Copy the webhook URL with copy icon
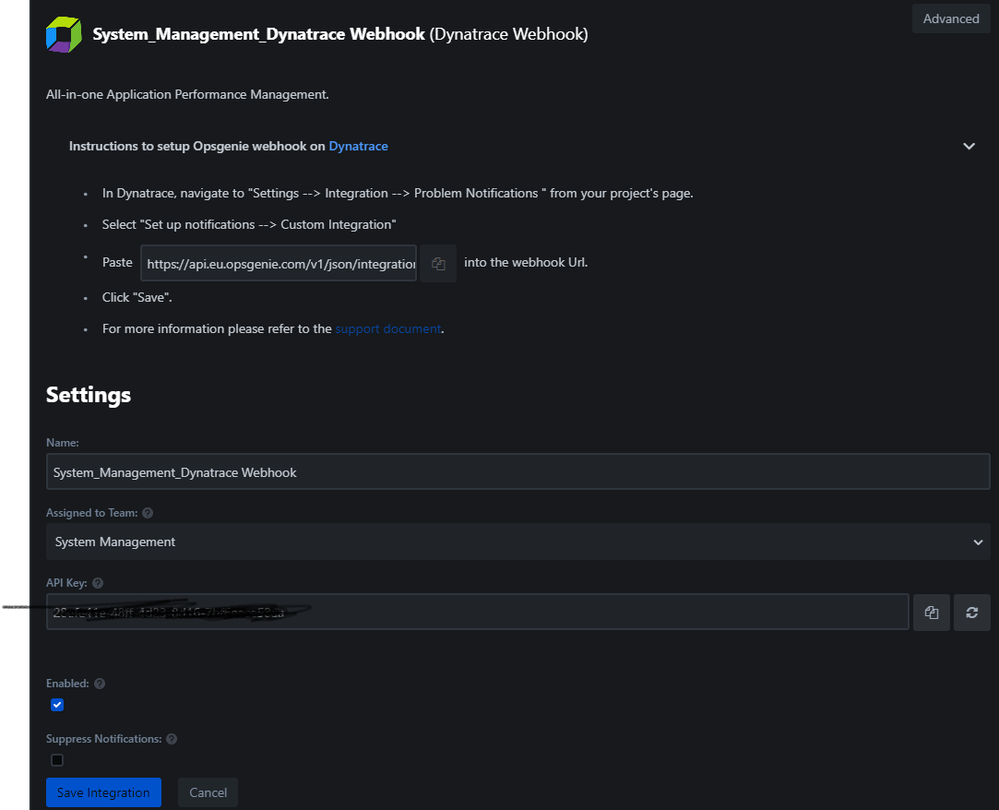Image resolution: width=999 pixels, height=810 pixels. (x=438, y=263)
